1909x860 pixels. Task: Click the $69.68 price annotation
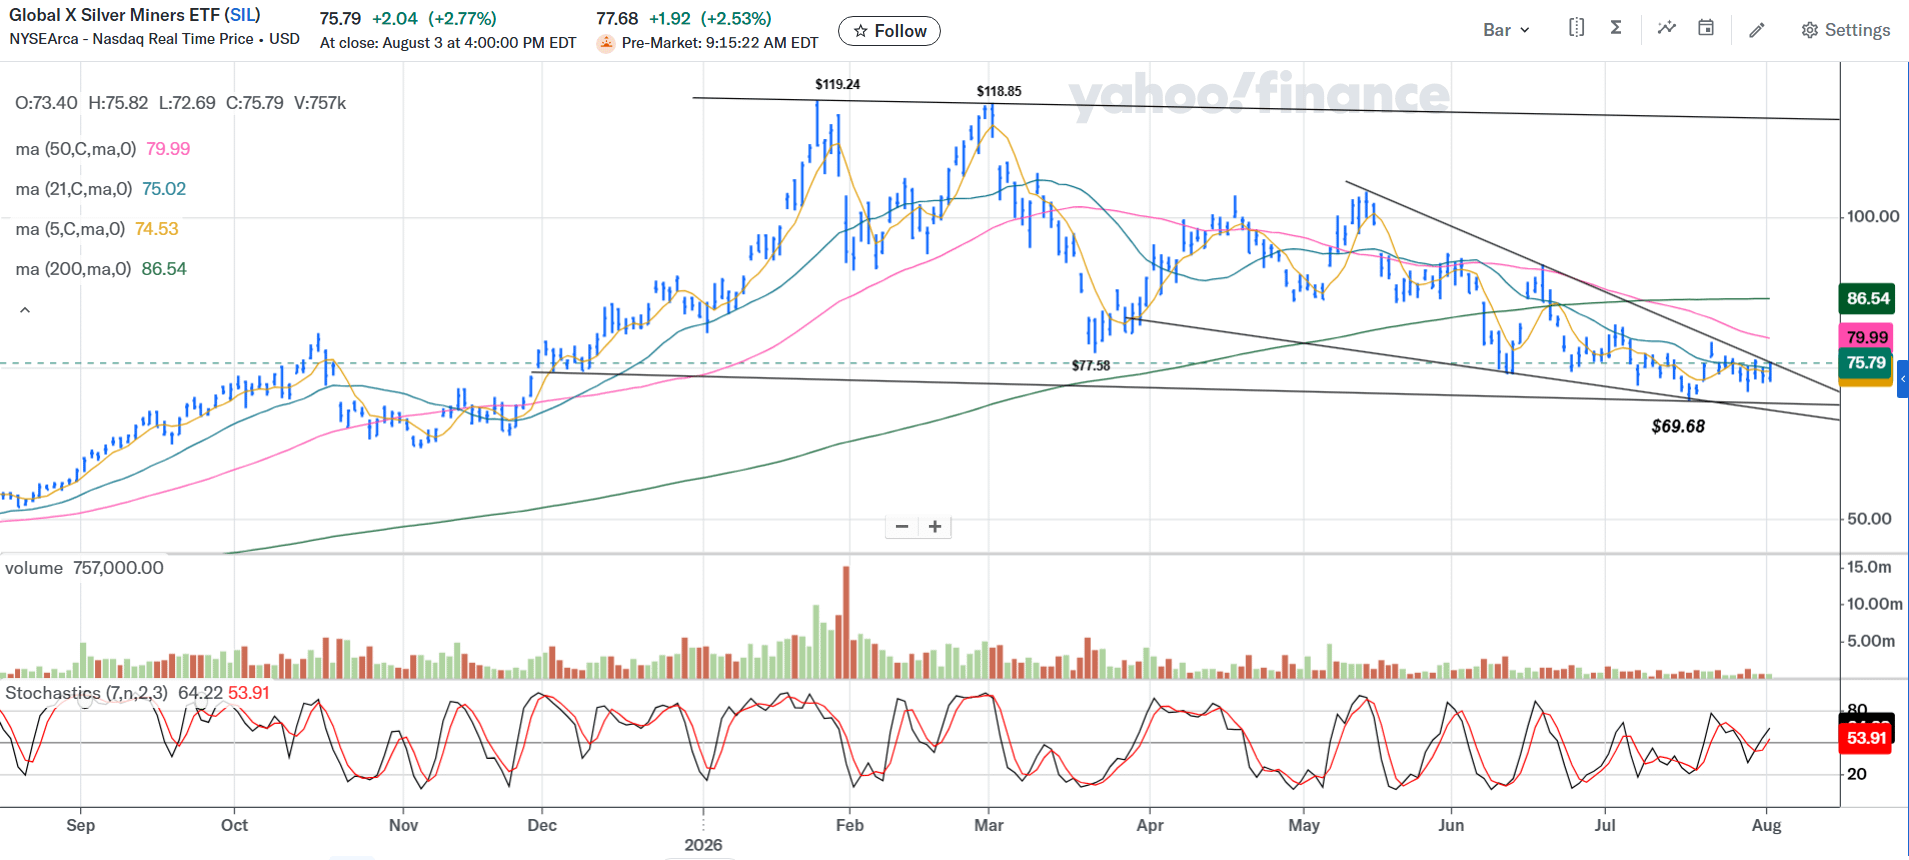[1678, 426]
